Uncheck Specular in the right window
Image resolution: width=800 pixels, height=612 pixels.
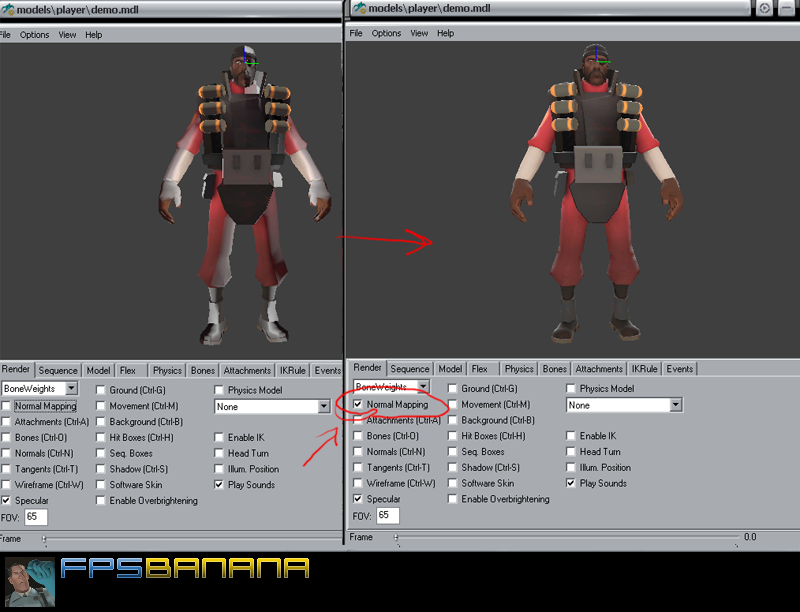(358, 499)
